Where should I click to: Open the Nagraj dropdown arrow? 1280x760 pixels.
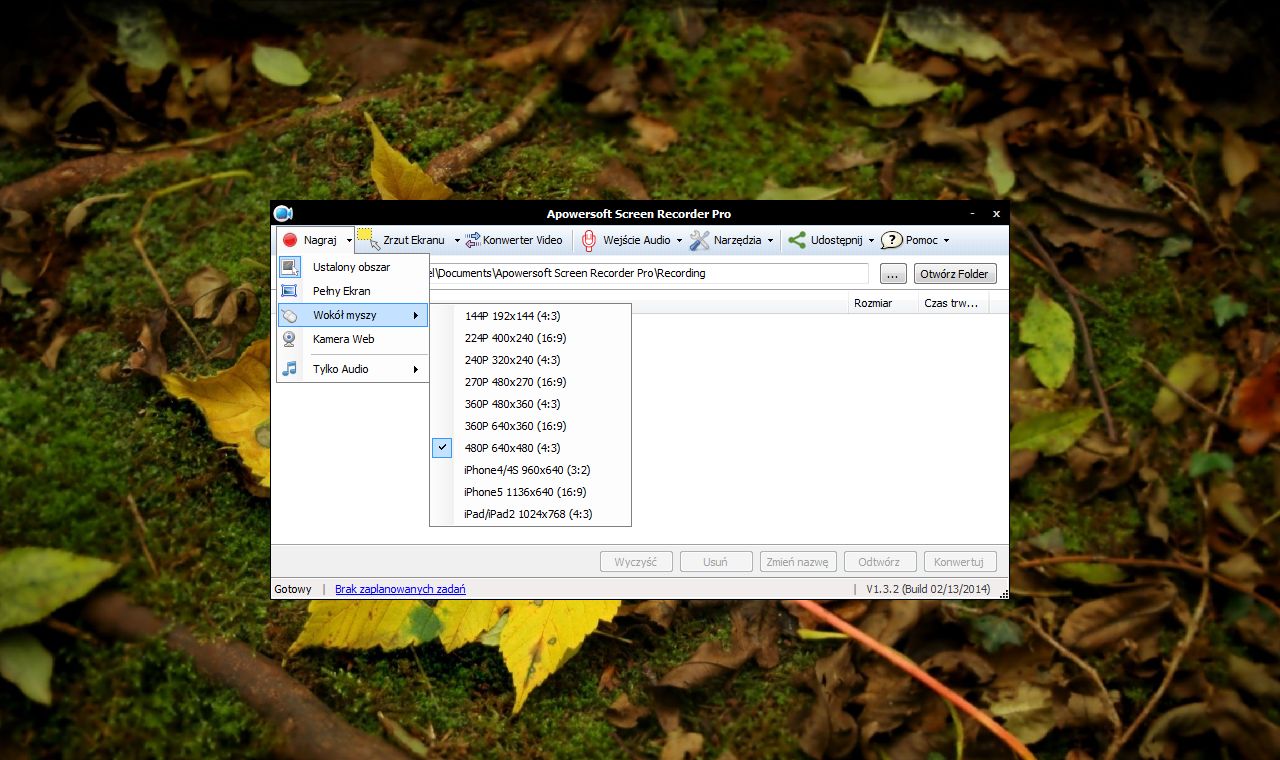coord(349,241)
